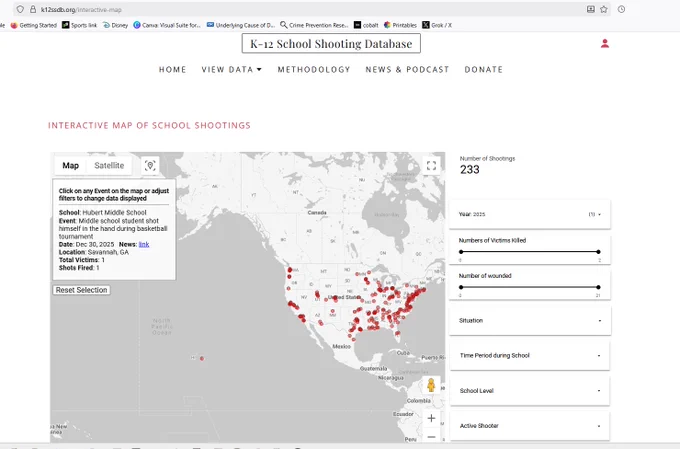The height and width of the screenshot is (449, 680).
Task: Switch map to Map view
Action: pyautogui.click(x=70, y=165)
